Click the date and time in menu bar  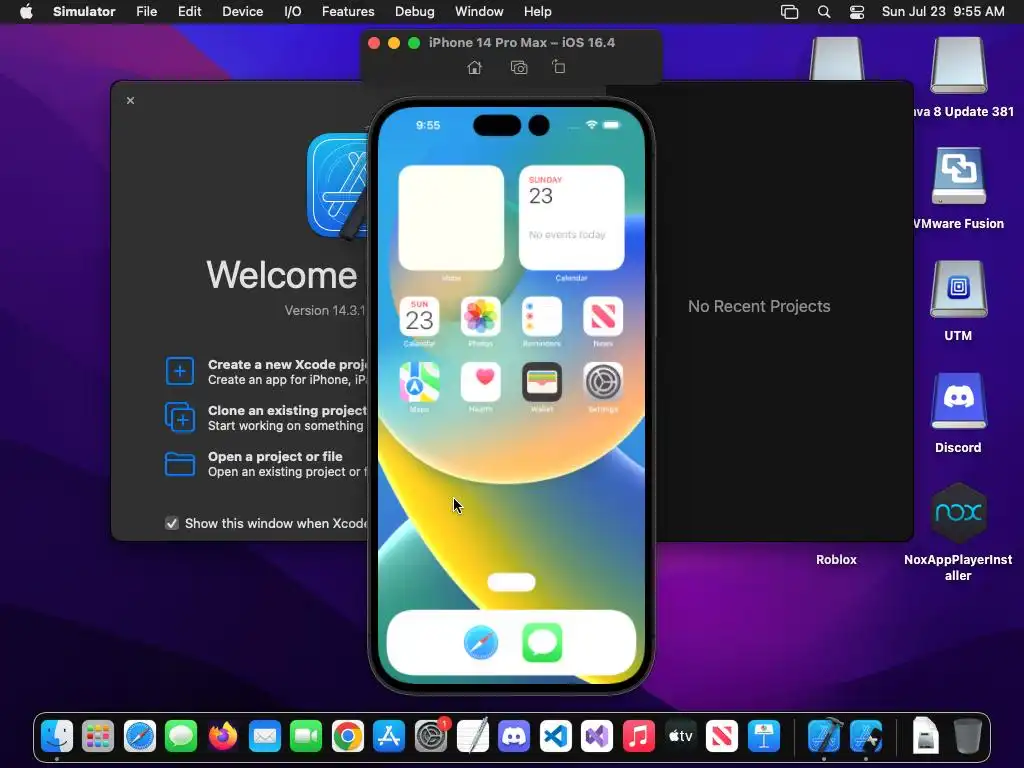click(x=943, y=12)
